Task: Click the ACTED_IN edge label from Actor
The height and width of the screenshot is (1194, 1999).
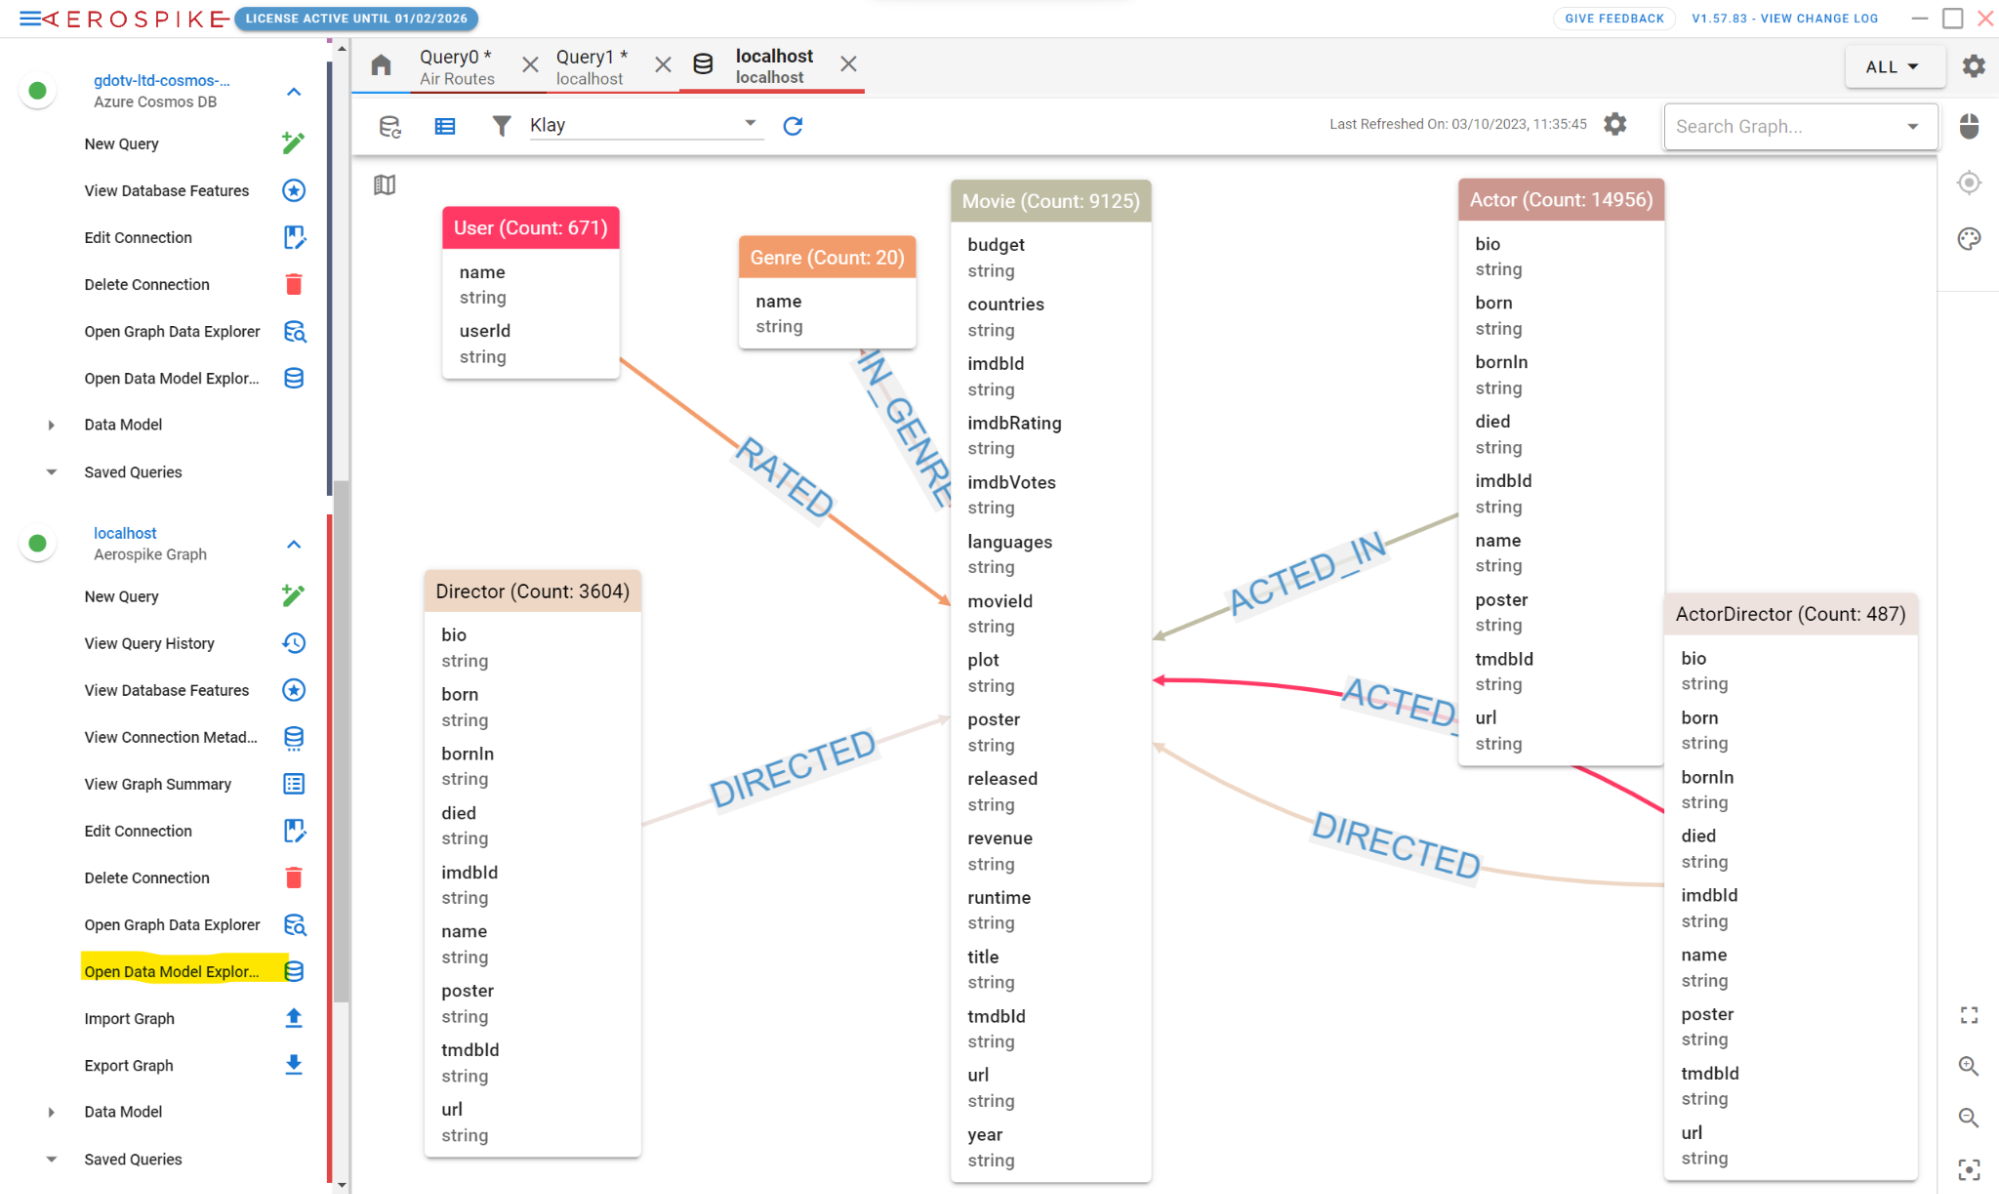Action: click(x=1307, y=573)
